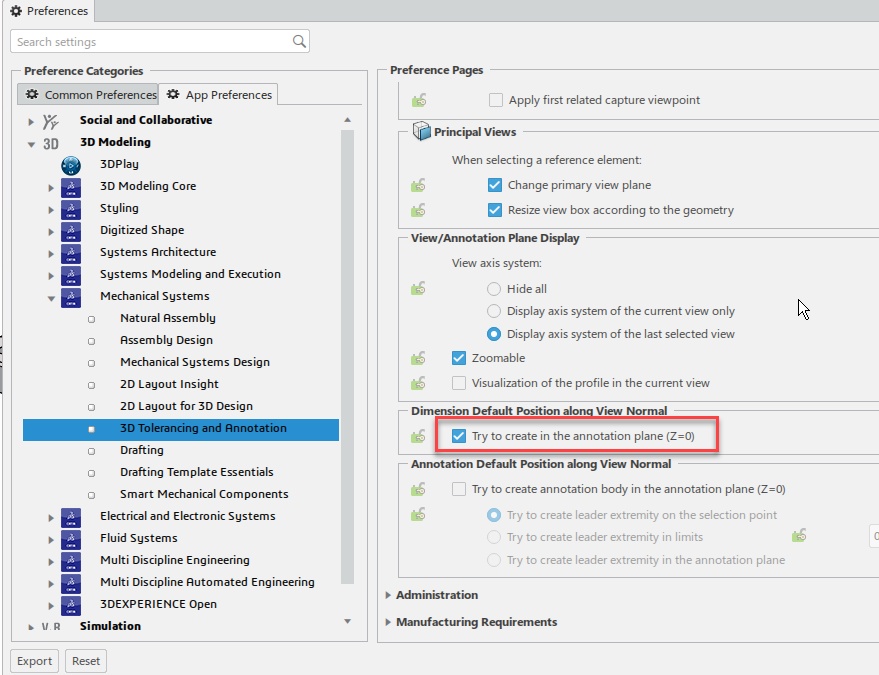Viewport: 879px width, 675px height.
Task: Click the 3DPlay globe icon
Action: point(71,164)
